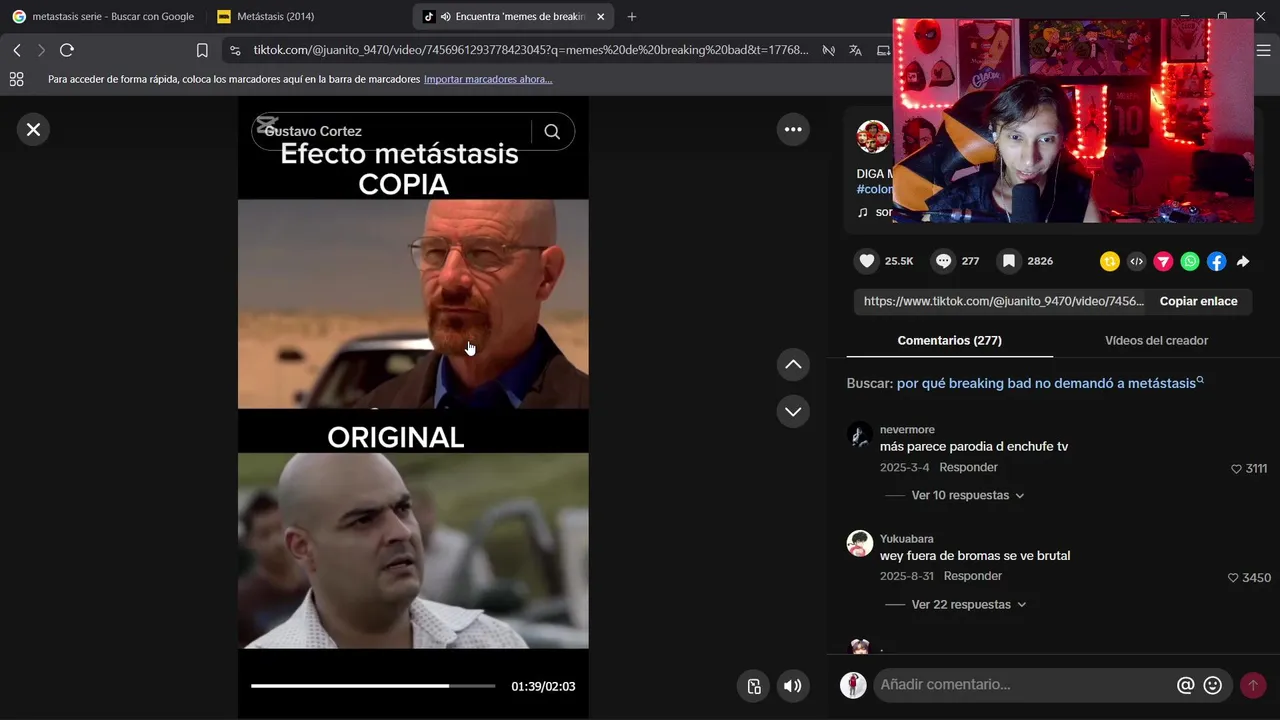Close the active TikTok browser tab
Screen dimensions: 1280x720
600,17
